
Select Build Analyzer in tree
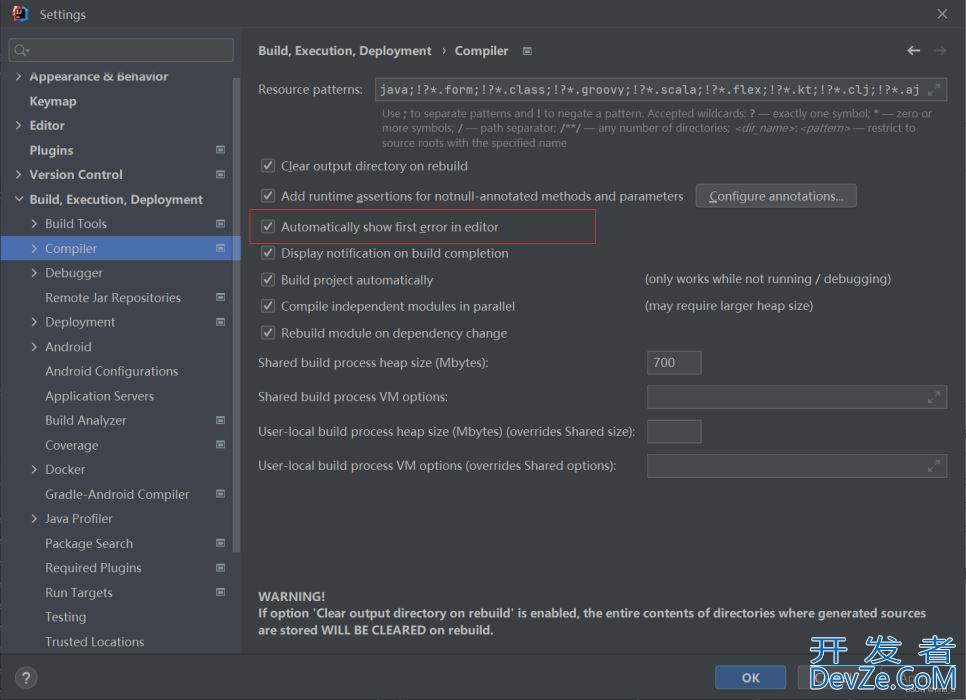[x=86, y=420]
